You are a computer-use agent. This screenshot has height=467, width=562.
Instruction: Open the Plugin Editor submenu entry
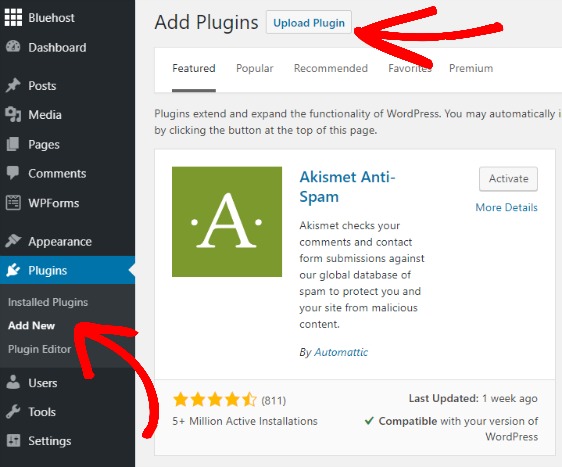39,349
